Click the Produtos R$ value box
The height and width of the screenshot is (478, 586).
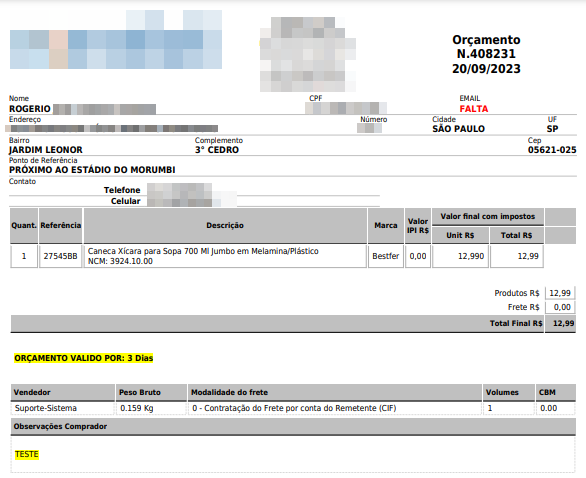(x=559, y=293)
